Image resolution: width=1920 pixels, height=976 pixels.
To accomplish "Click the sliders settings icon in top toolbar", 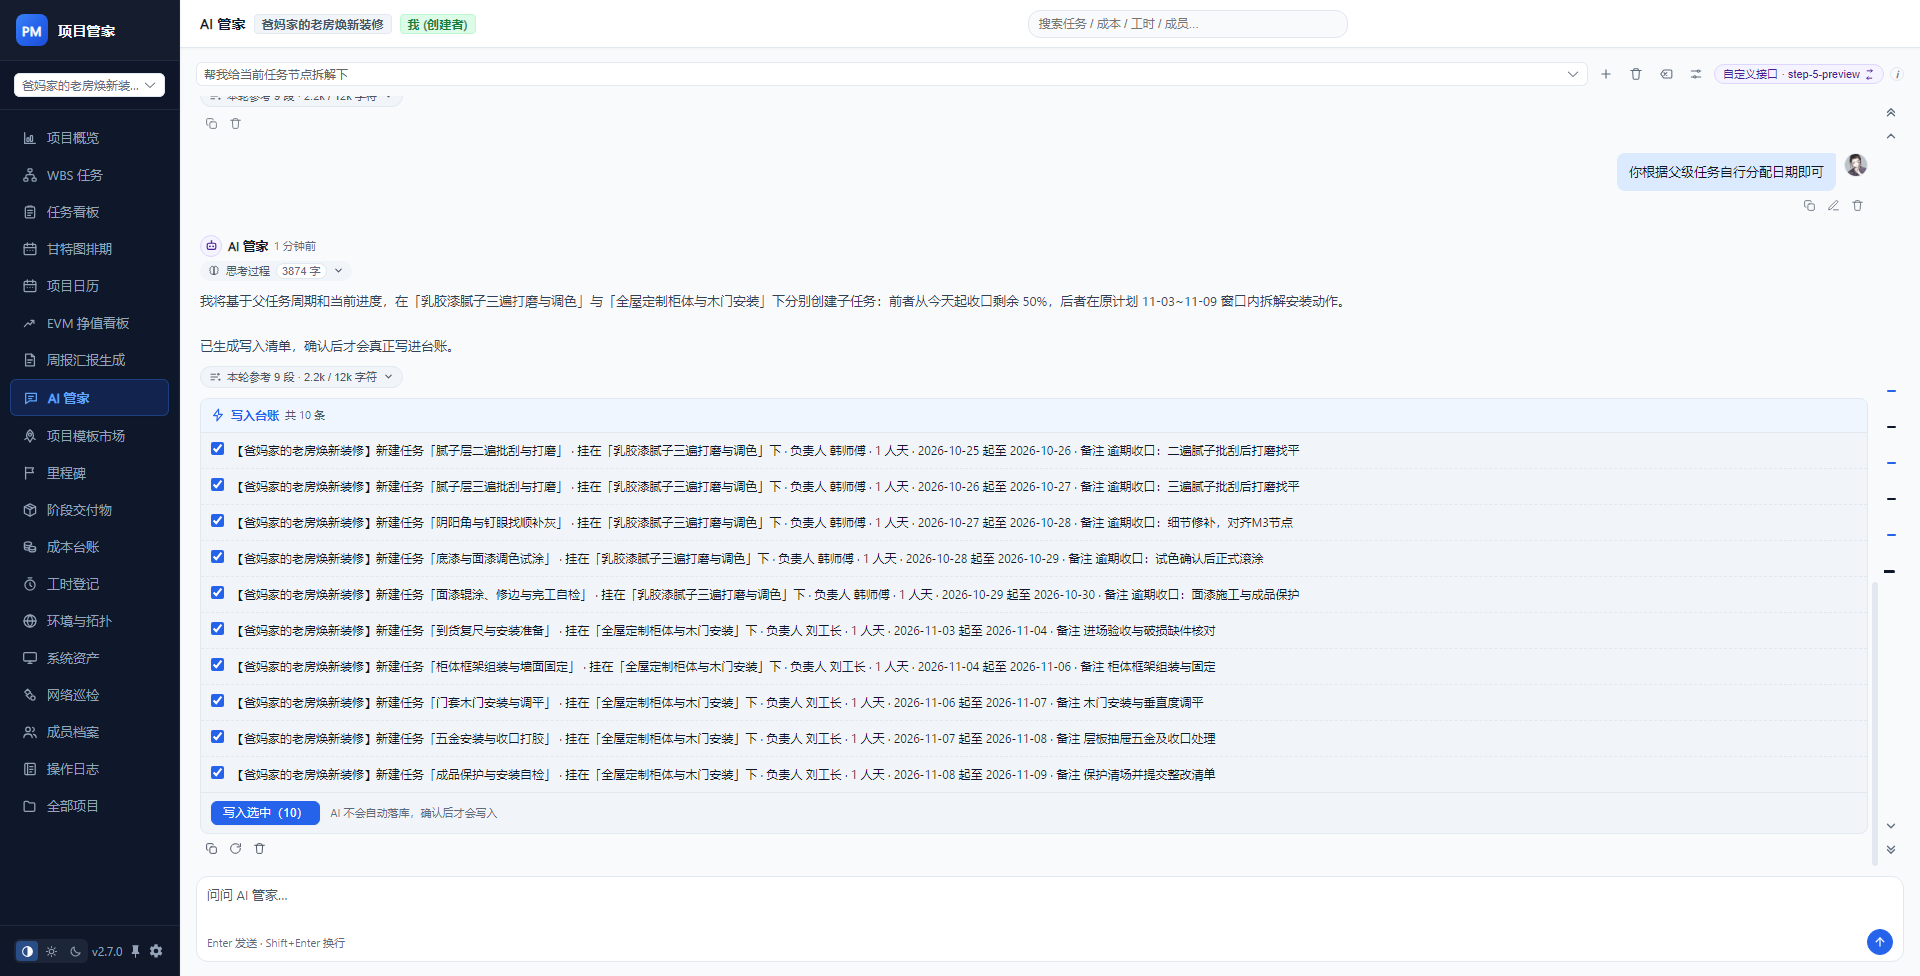I will tap(1696, 74).
